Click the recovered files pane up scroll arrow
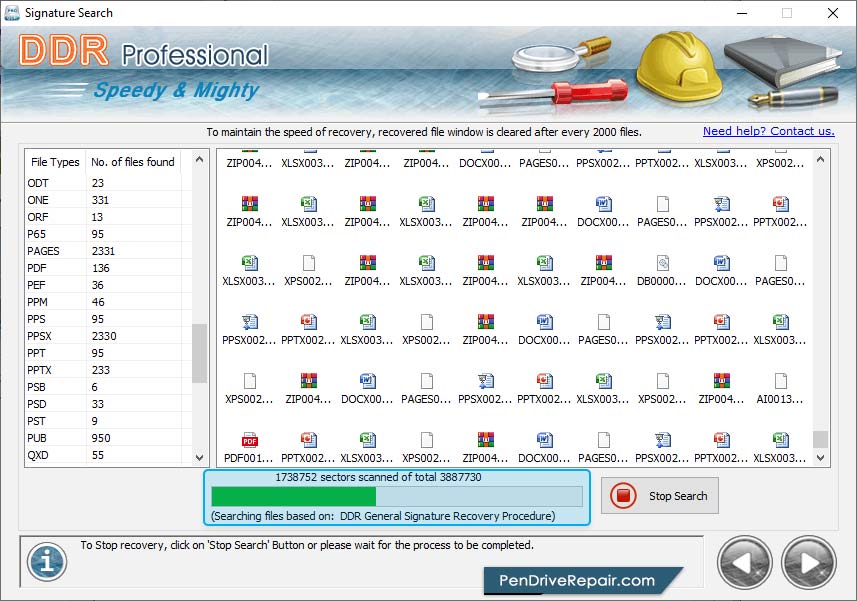This screenshot has width=857, height=601. (820, 160)
